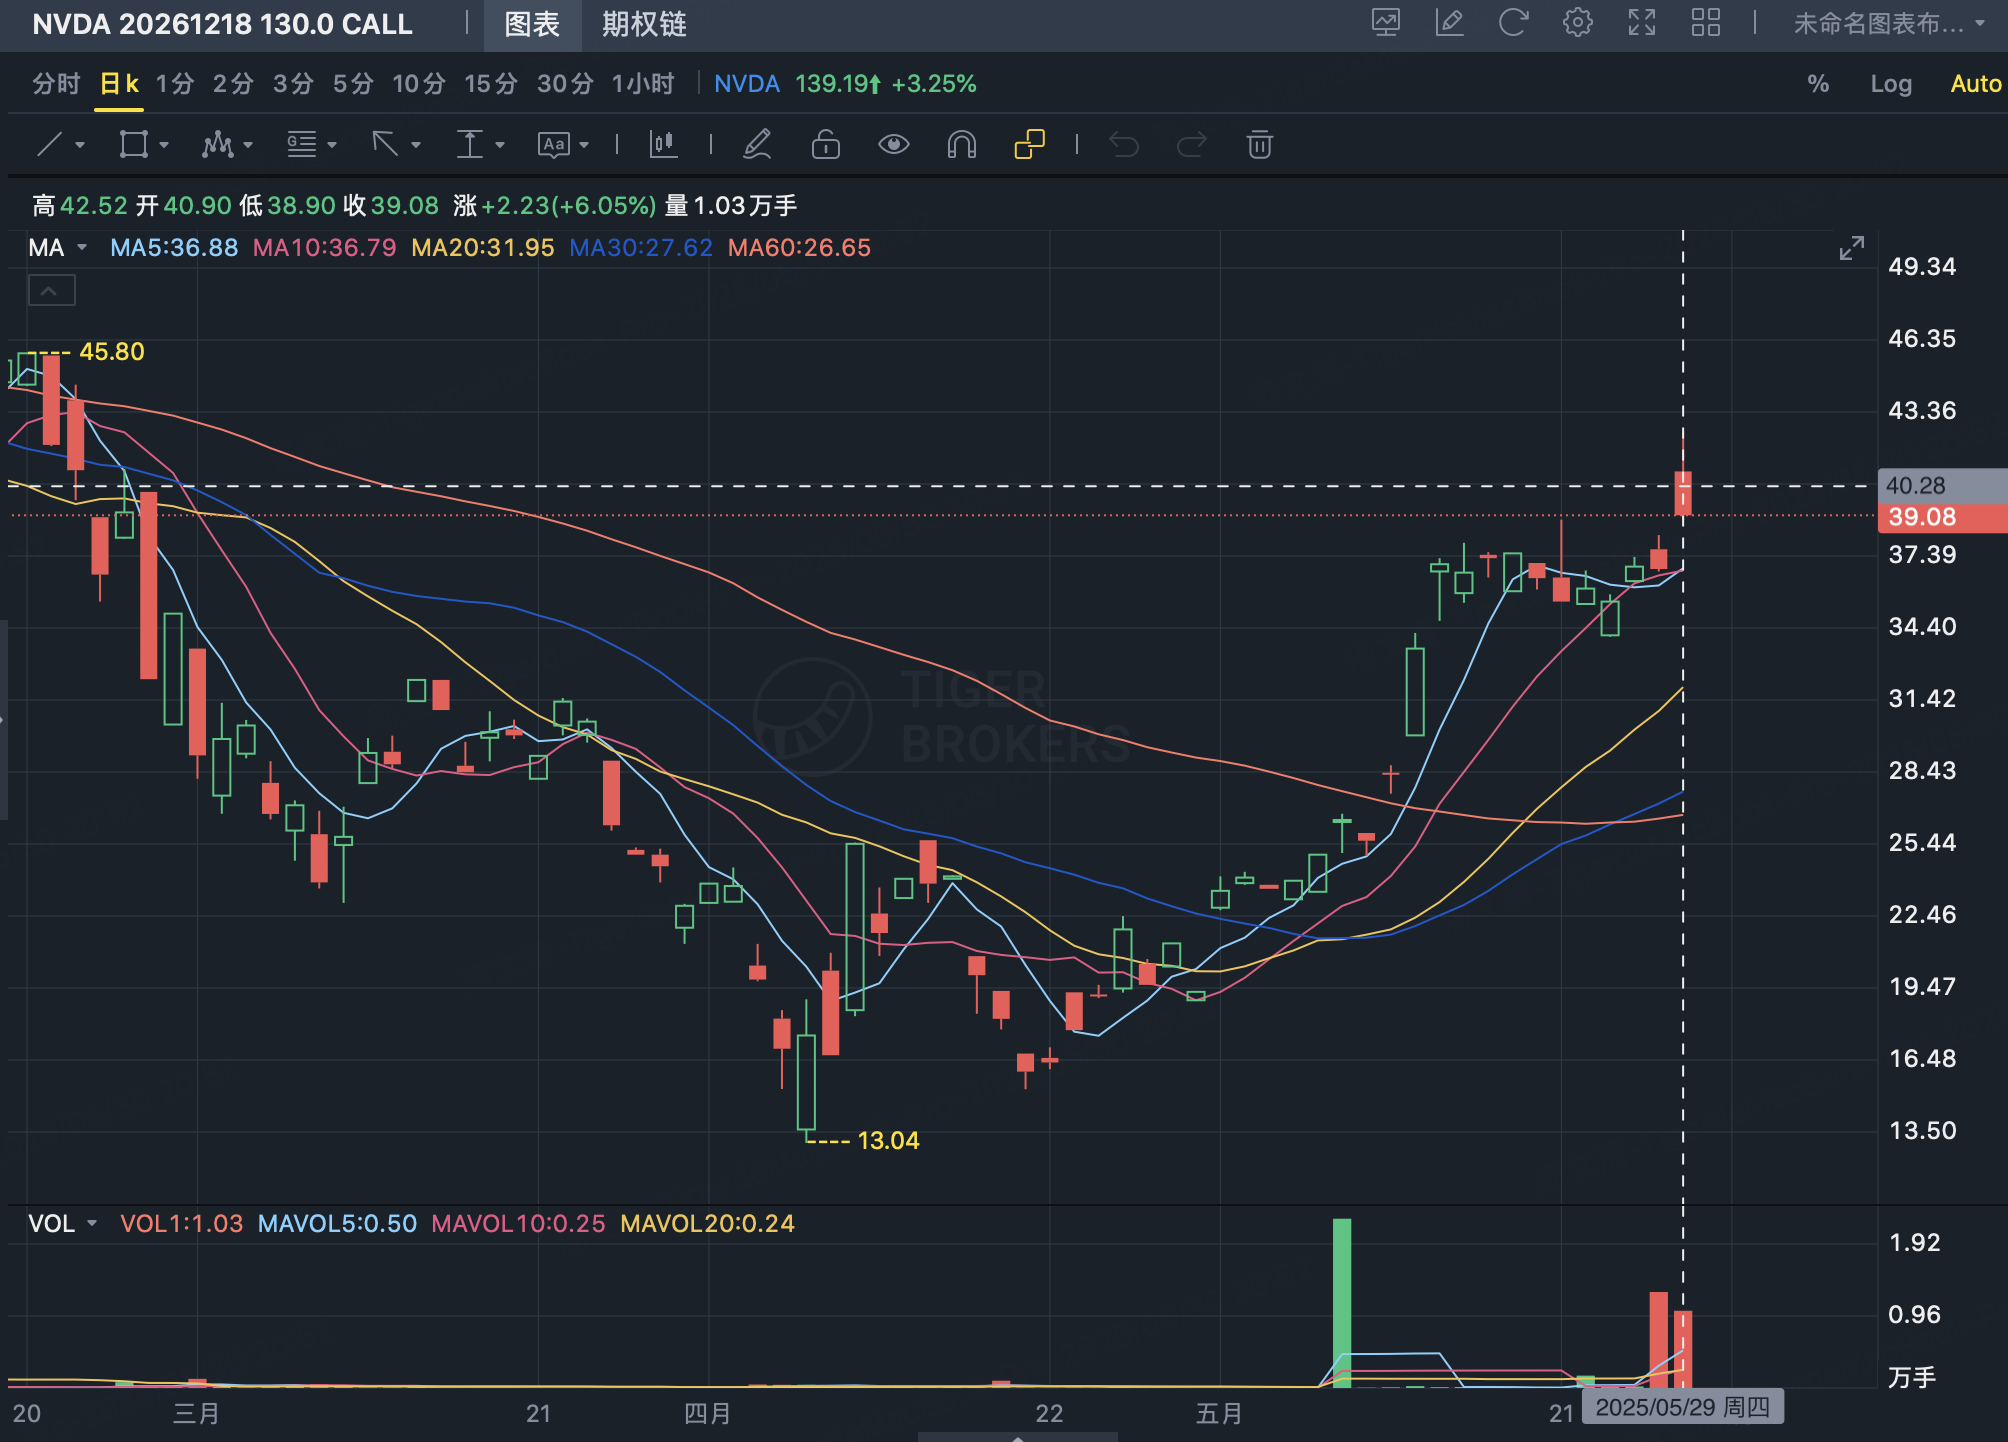Screen dimensions: 2008x1442
Task: Select the wave pattern drawing tool
Action: tap(218, 145)
